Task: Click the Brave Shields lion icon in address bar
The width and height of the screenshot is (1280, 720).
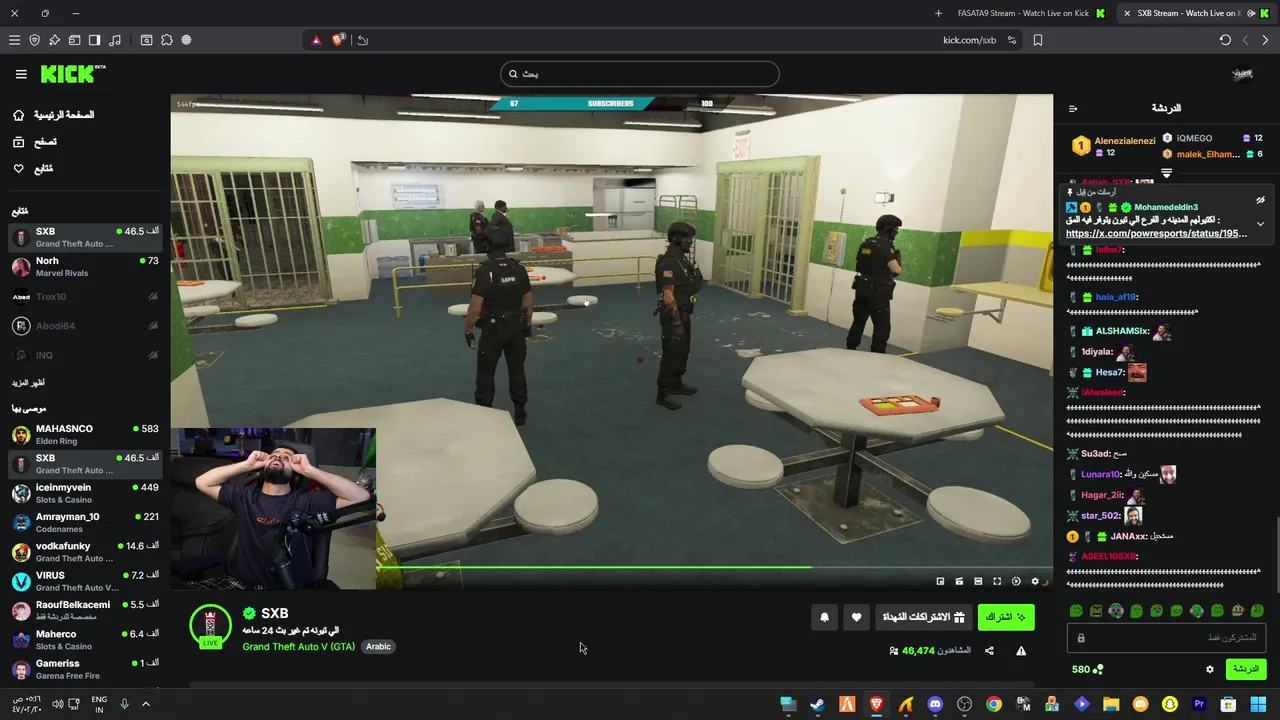Action: (x=339, y=40)
